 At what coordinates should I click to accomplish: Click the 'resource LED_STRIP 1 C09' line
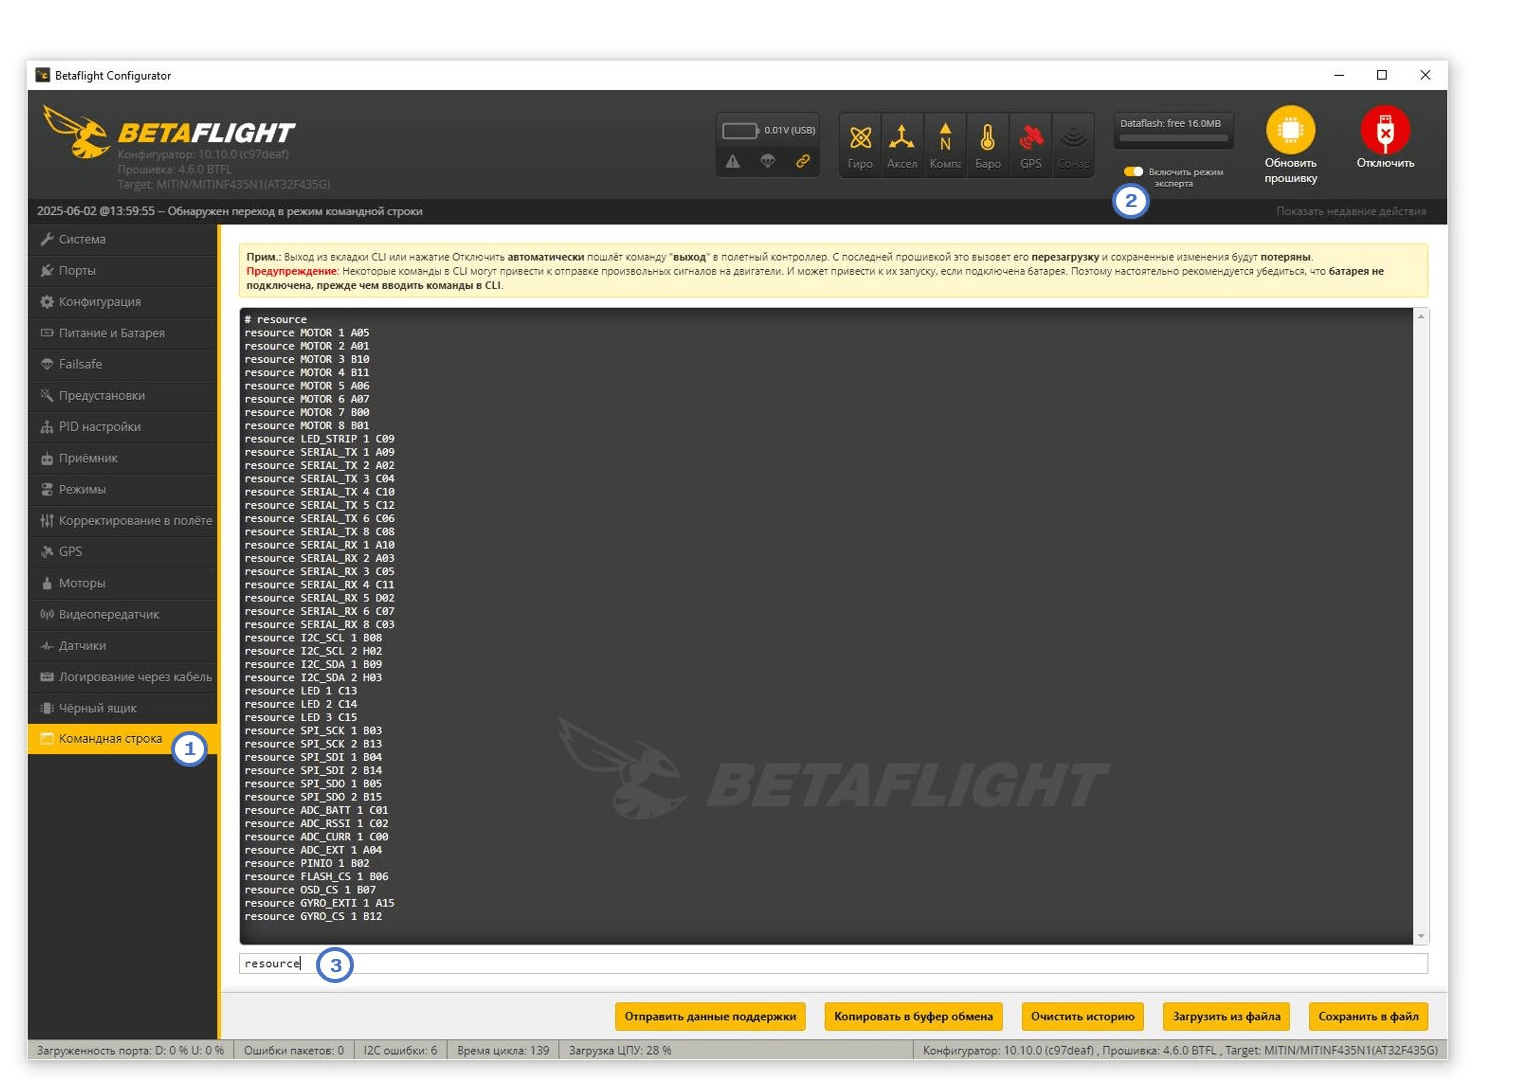click(x=319, y=439)
